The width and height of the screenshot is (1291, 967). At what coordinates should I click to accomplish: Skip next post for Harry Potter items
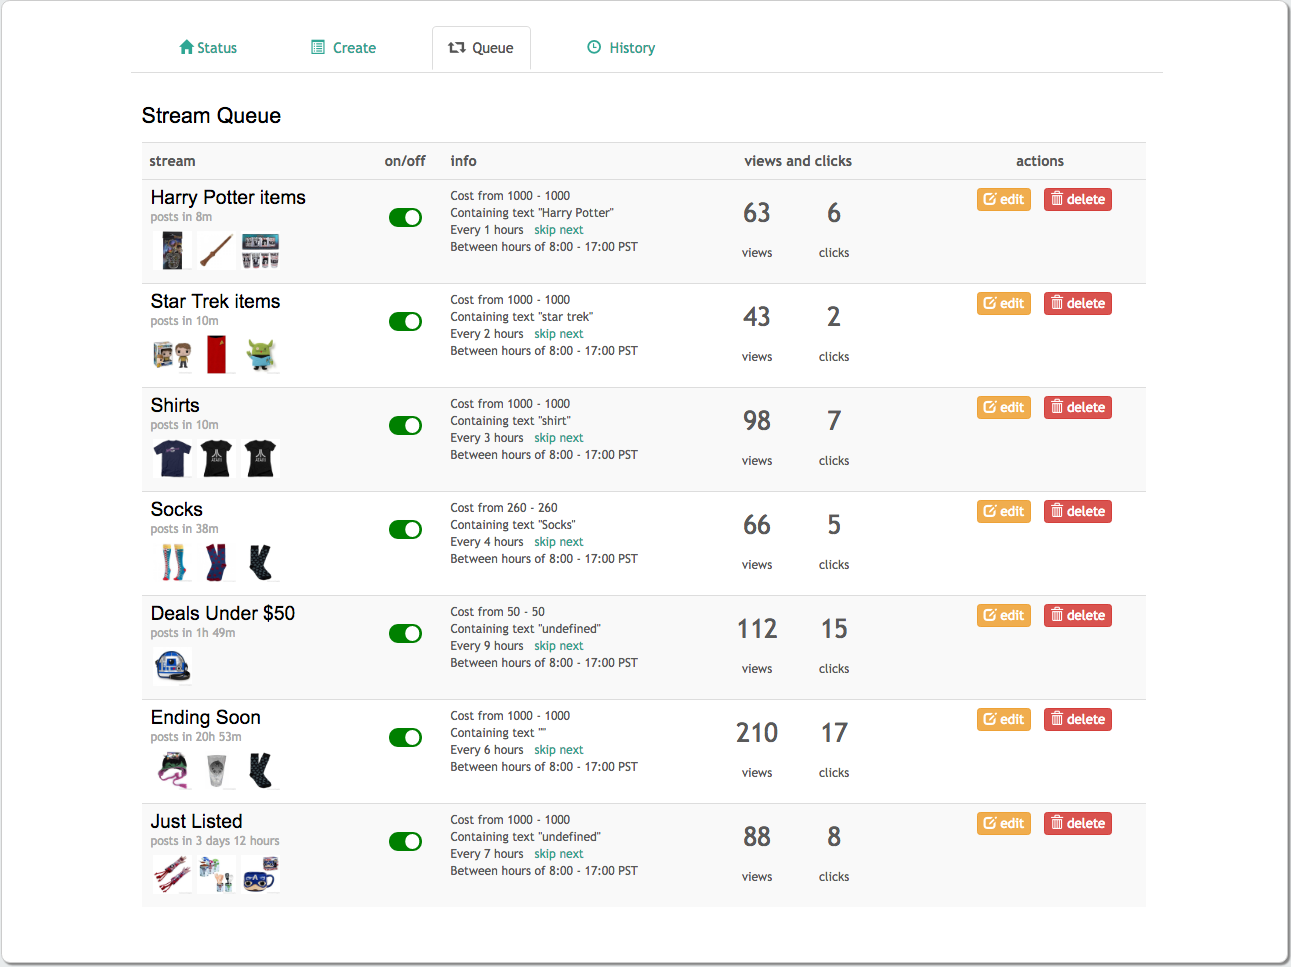pos(558,230)
